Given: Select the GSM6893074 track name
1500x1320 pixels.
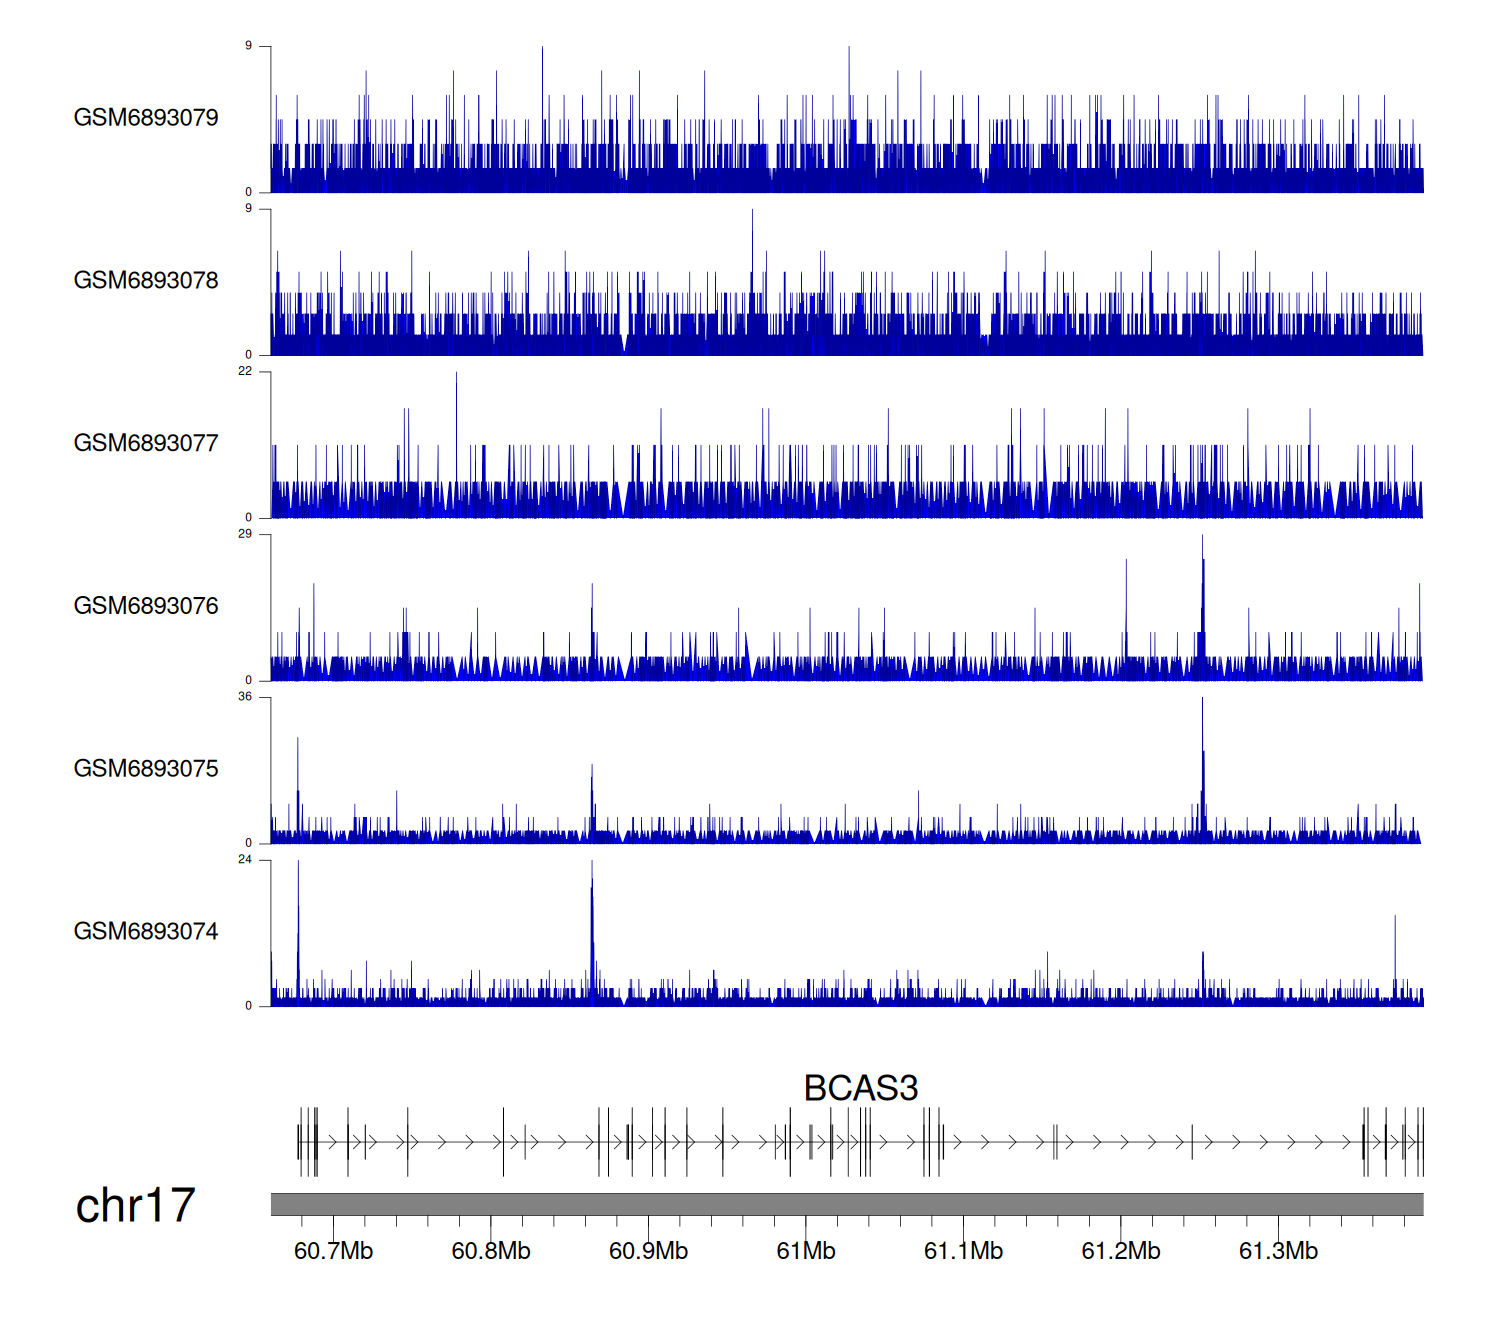Looking at the screenshot, I should click(146, 932).
